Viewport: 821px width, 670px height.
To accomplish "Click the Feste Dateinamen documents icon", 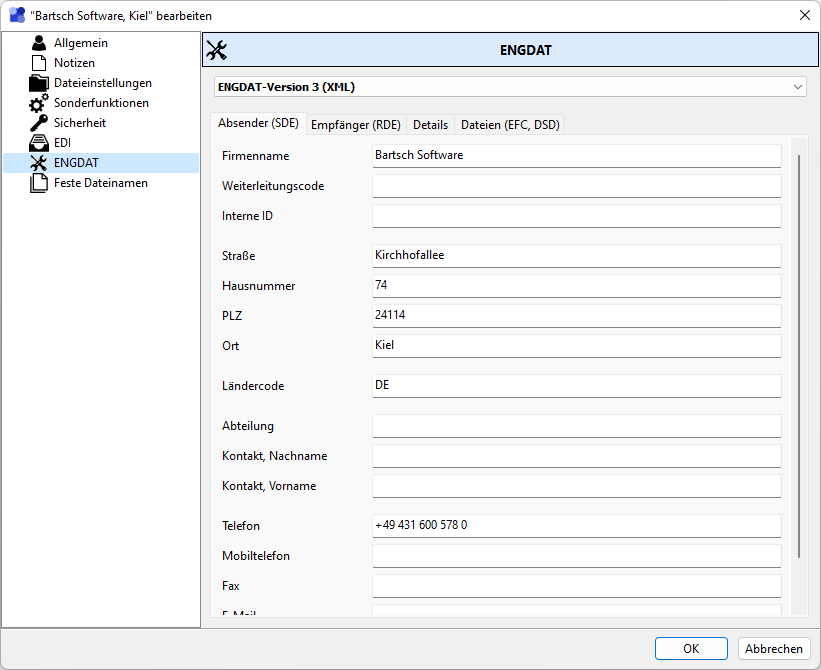I will [x=39, y=183].
